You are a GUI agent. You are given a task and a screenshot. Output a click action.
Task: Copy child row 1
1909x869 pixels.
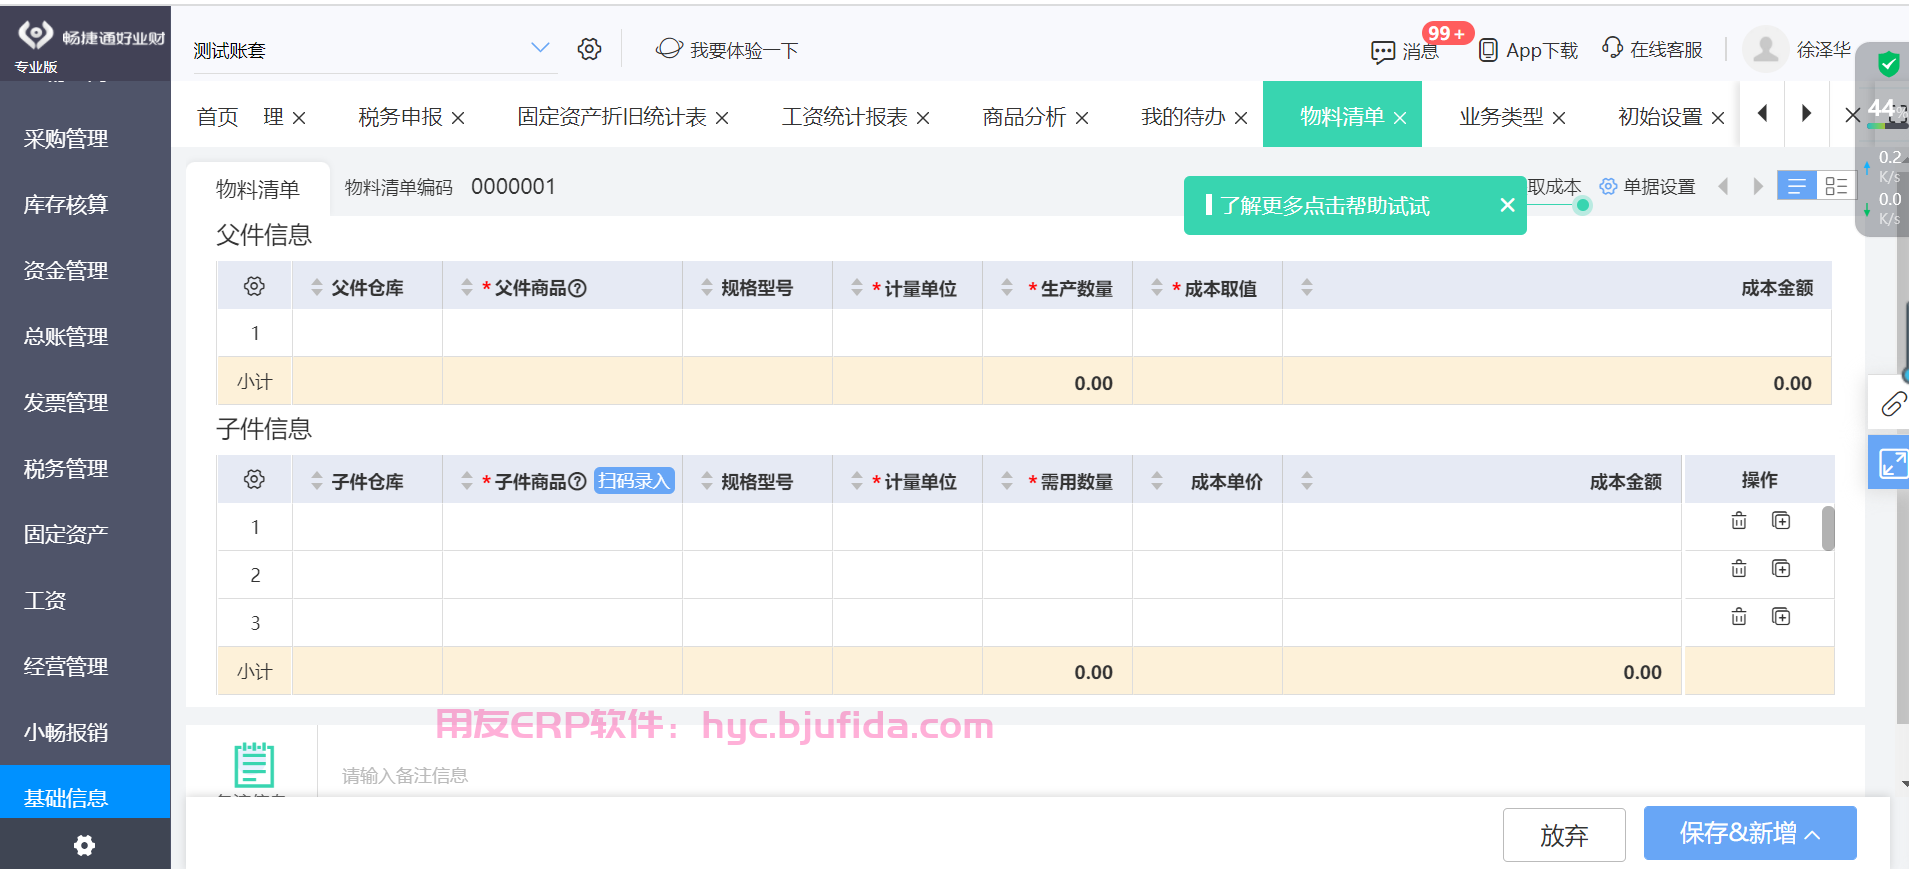pyautogui.click(x=1781, y=521)
